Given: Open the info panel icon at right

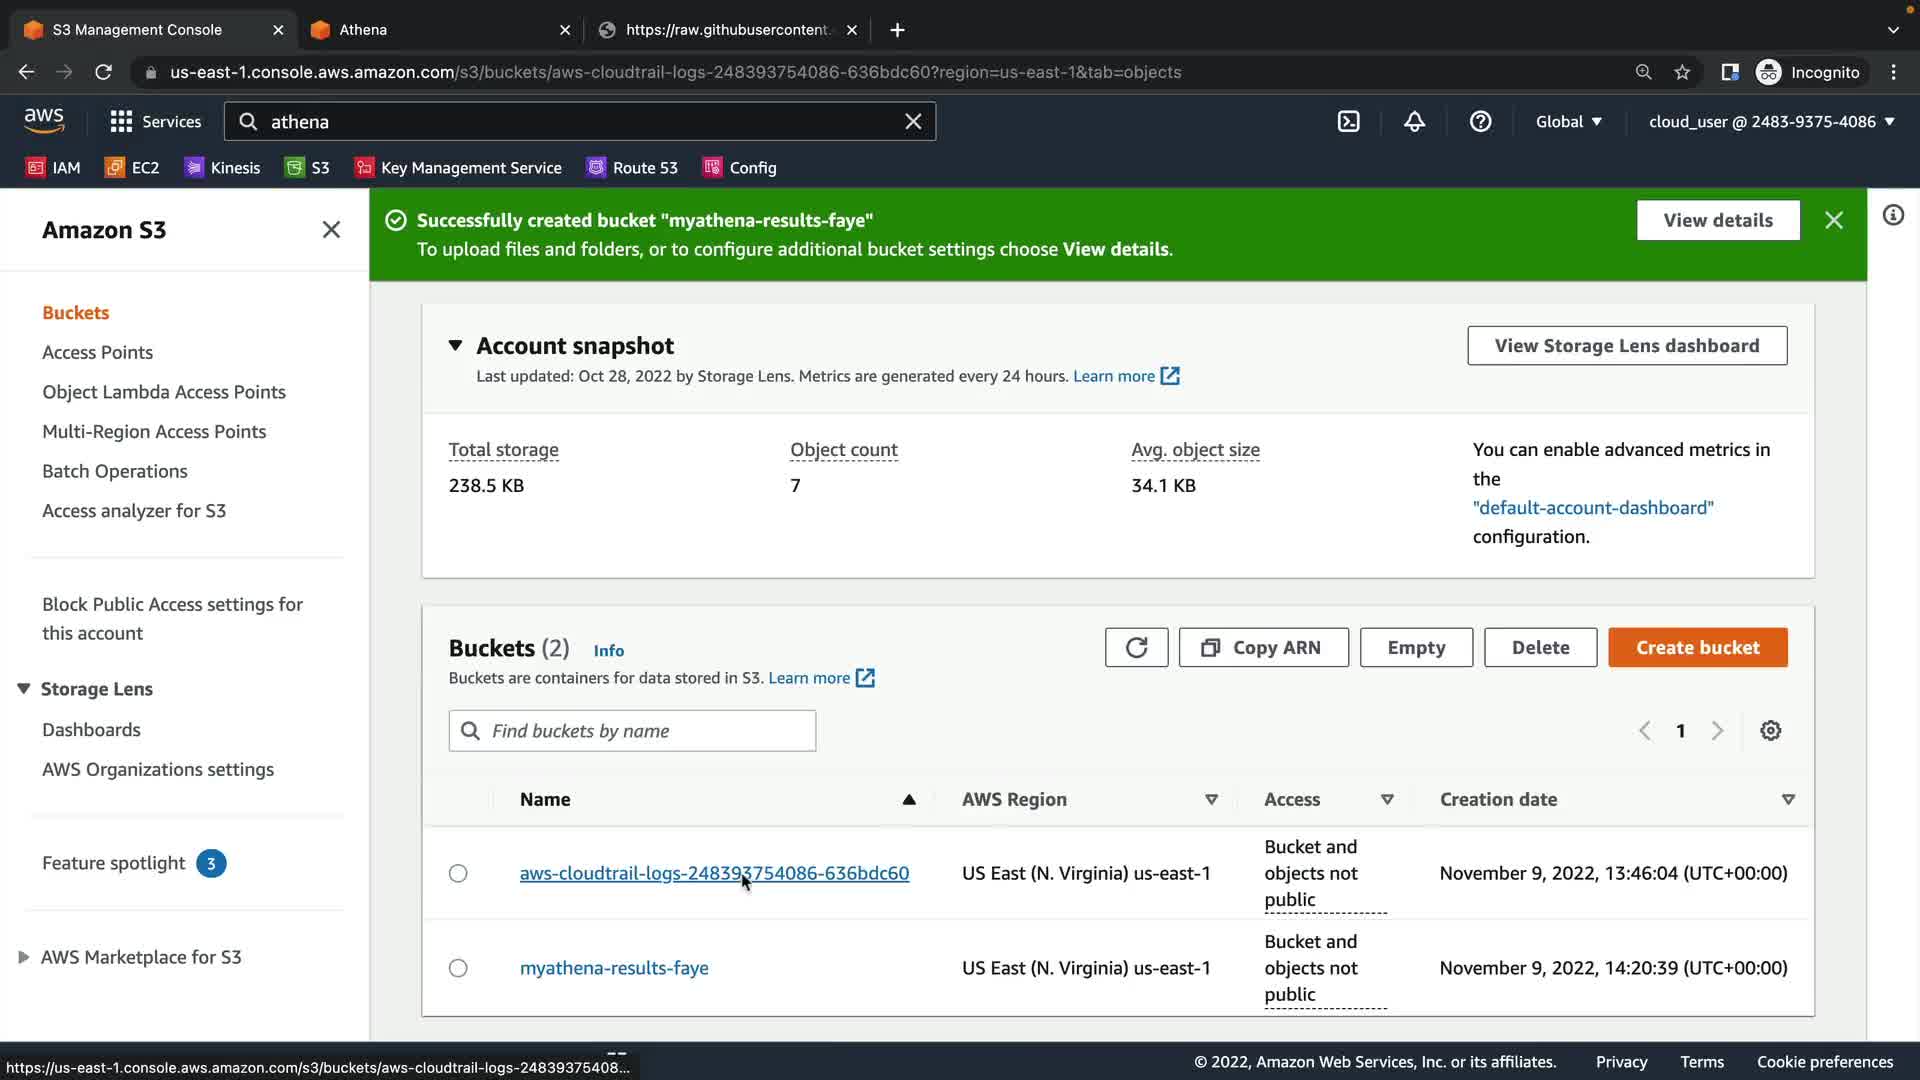Looking at the screenshot, I should point(1893,215).
